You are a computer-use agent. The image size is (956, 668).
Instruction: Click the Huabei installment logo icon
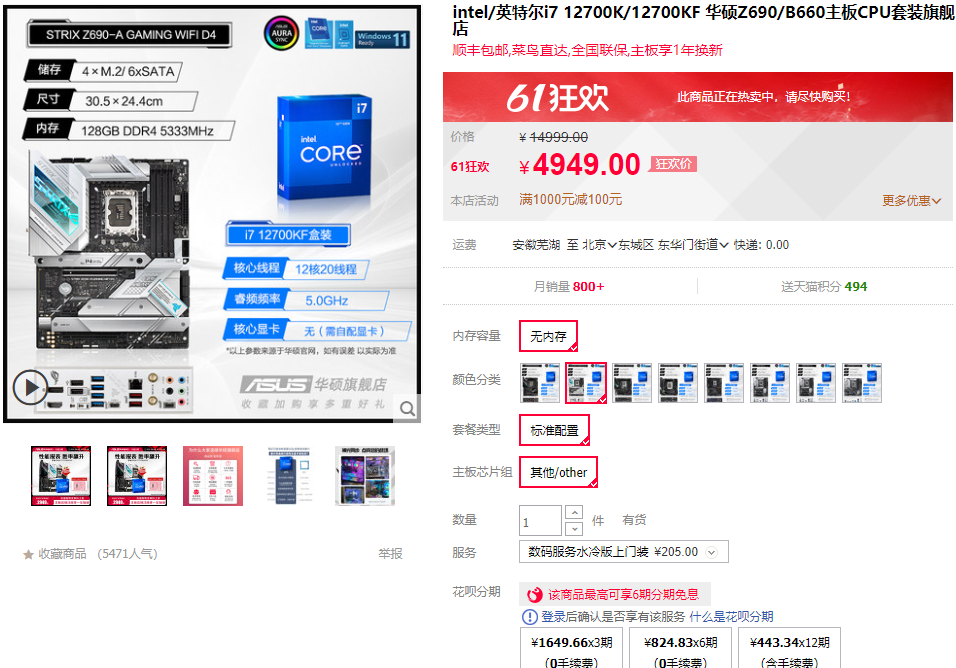click(x=535, y=594)
